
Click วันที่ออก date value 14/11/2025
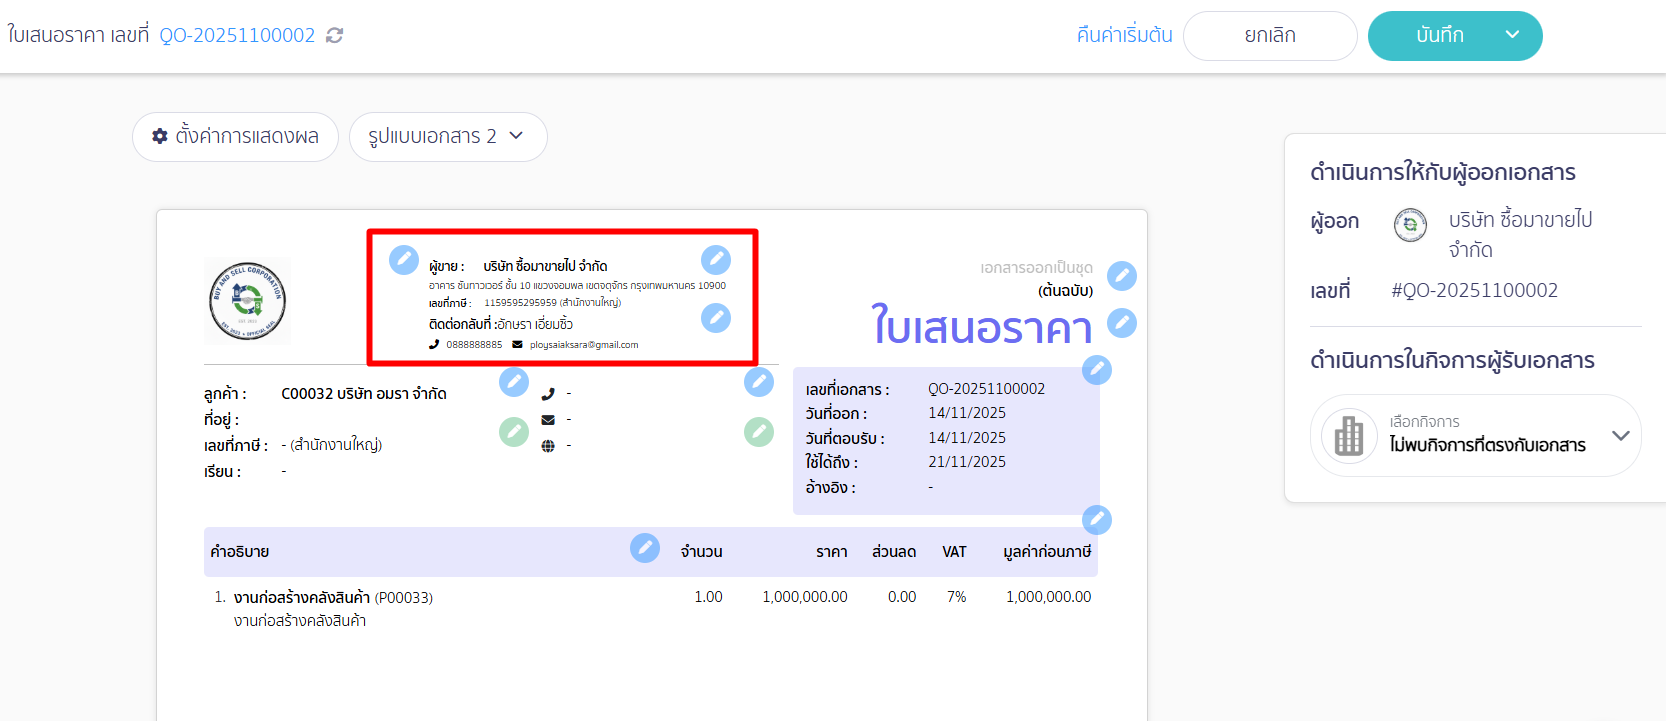click(x=967, y=413)
